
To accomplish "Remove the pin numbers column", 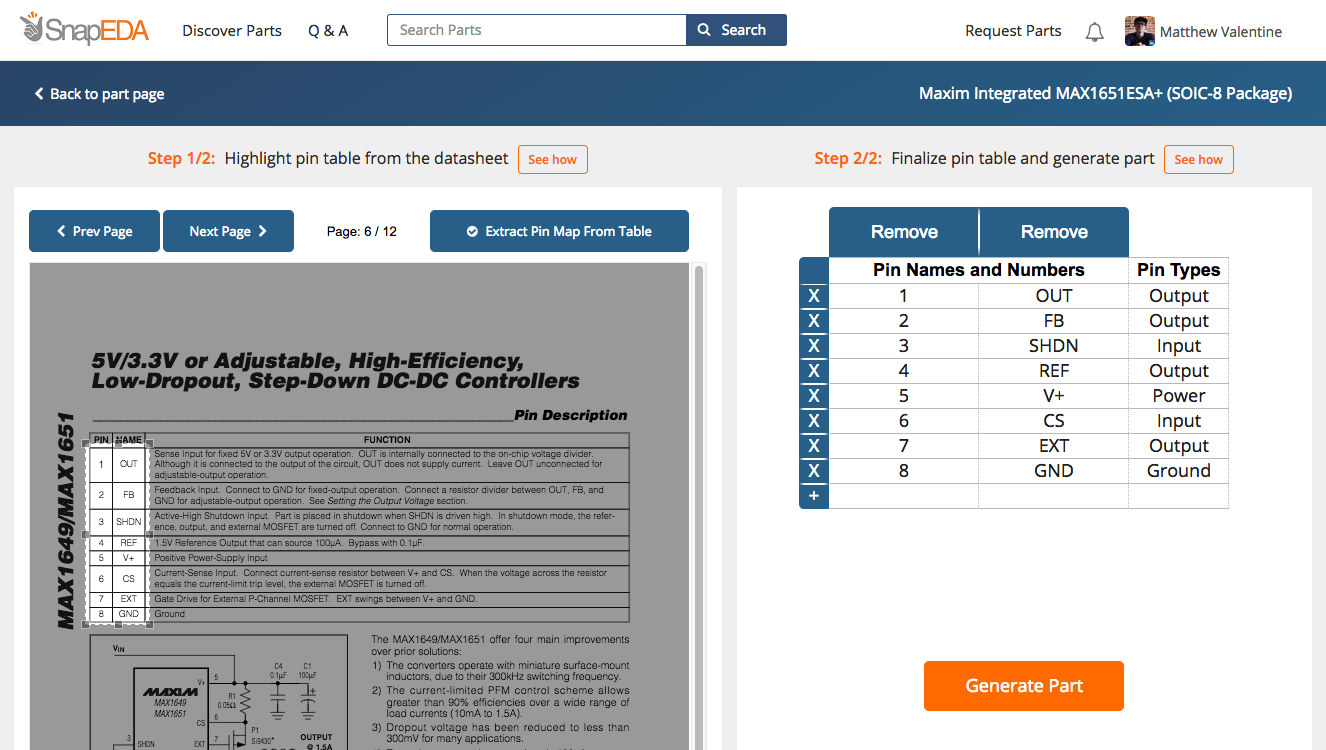I will tap(904, 232).
